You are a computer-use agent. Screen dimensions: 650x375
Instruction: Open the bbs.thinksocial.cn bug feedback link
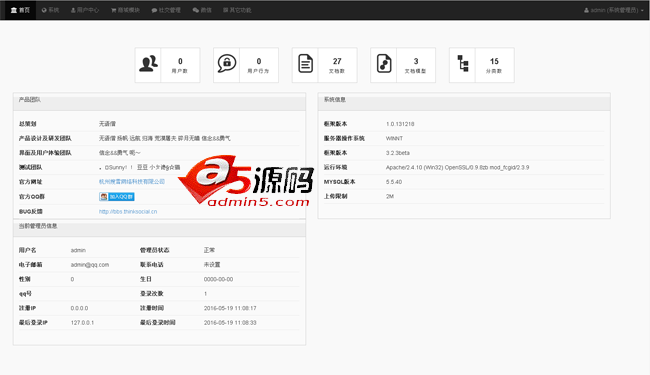[128, 211]
